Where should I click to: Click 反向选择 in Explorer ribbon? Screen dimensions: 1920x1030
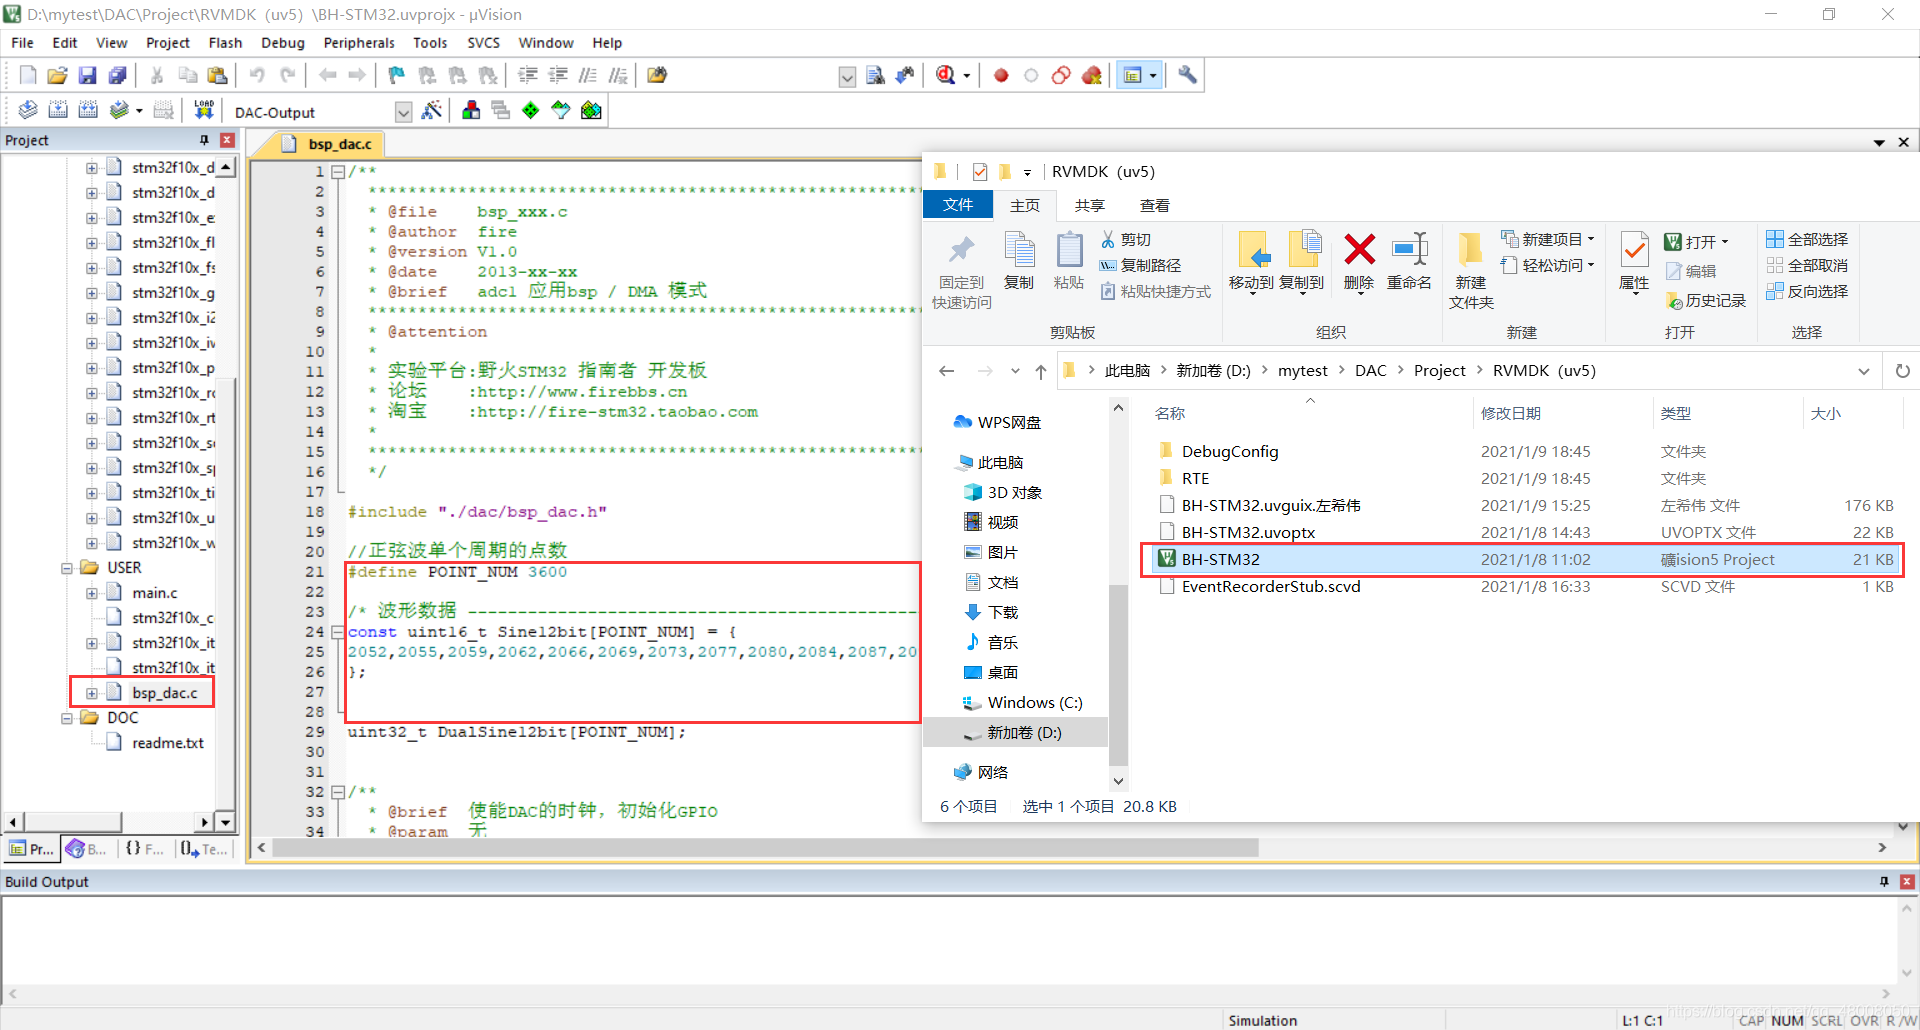click(x=1807, y=291)
